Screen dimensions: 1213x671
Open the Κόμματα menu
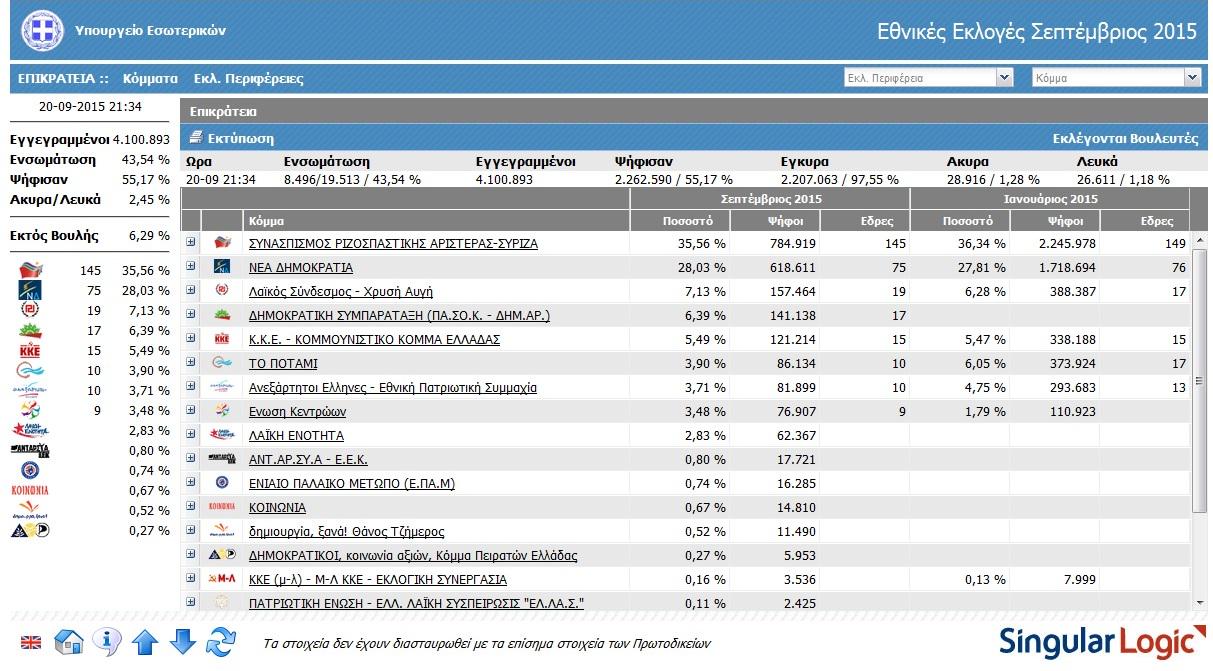tap(150, 78)
